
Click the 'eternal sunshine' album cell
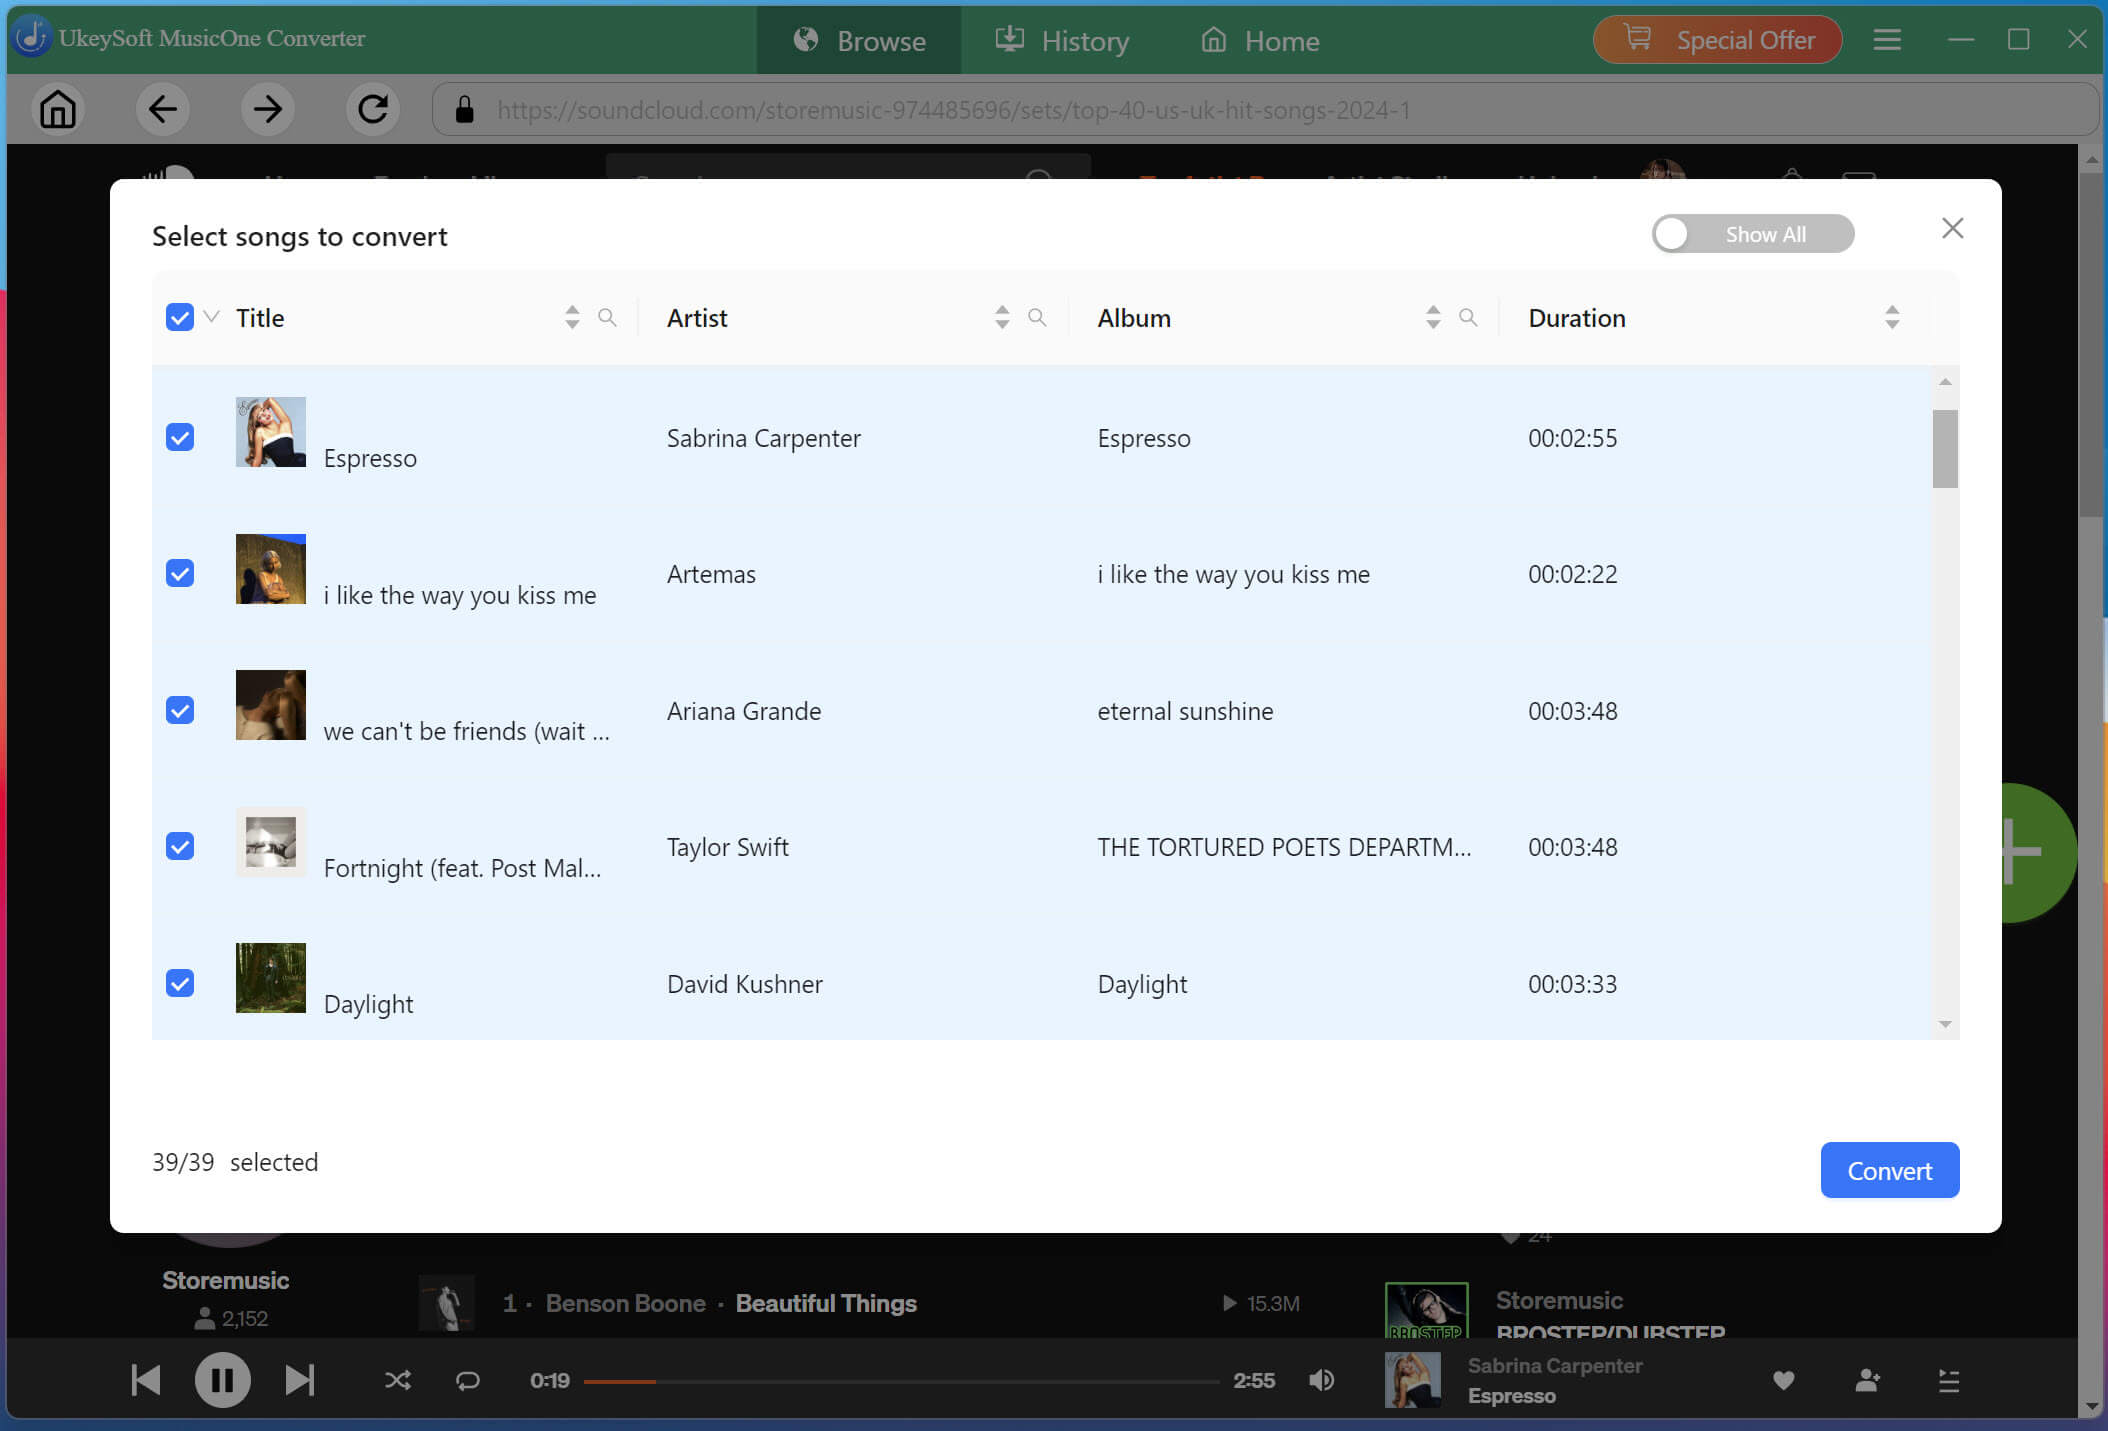point(1185,711)
